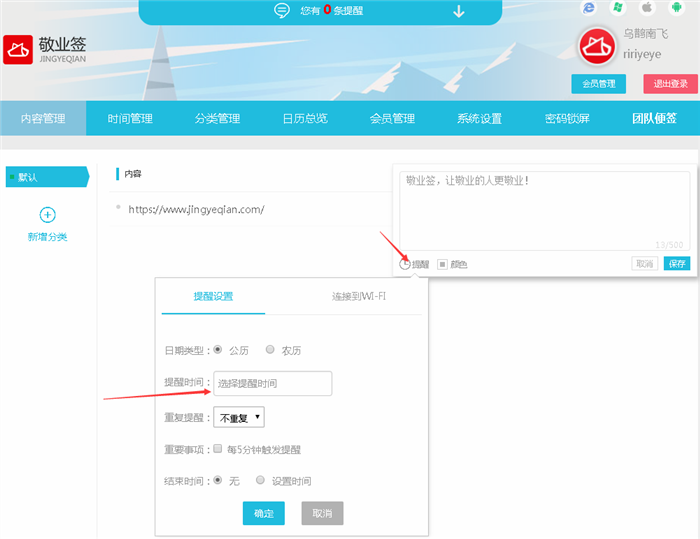Click the red 退出登录 button
Screen dimensions: 700x539
click(671, 84)
